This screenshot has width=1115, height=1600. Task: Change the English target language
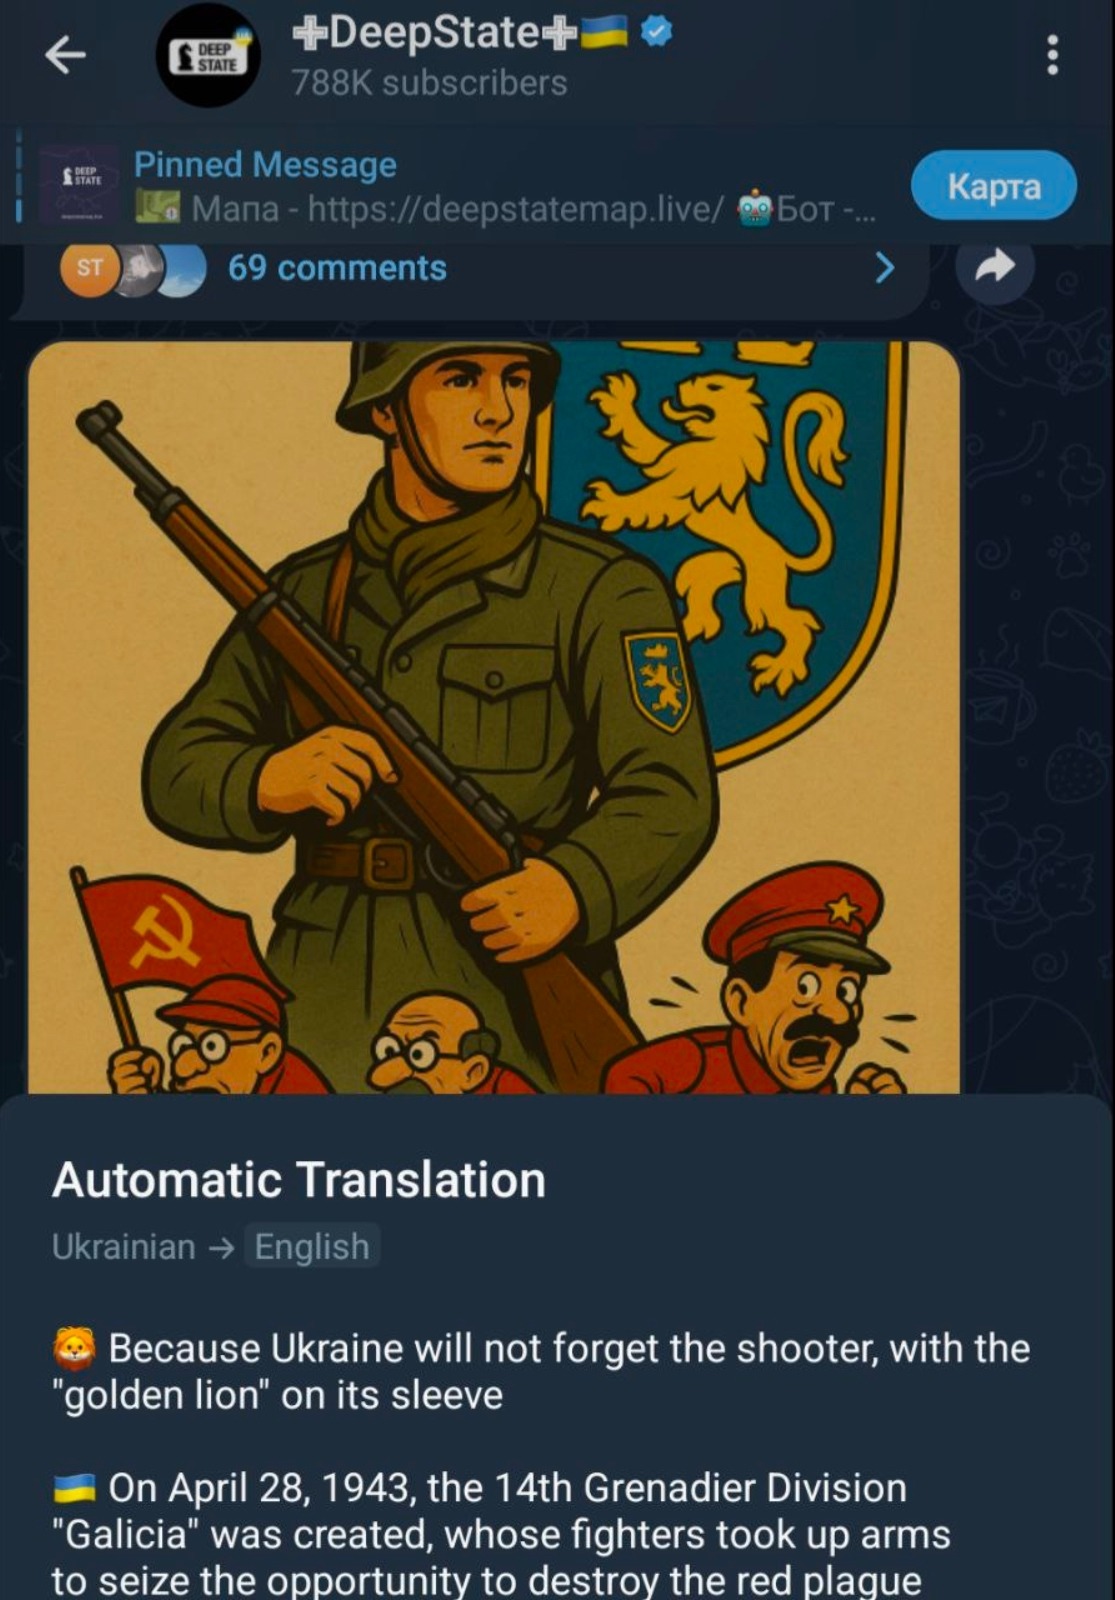(x=312, y=1246)
